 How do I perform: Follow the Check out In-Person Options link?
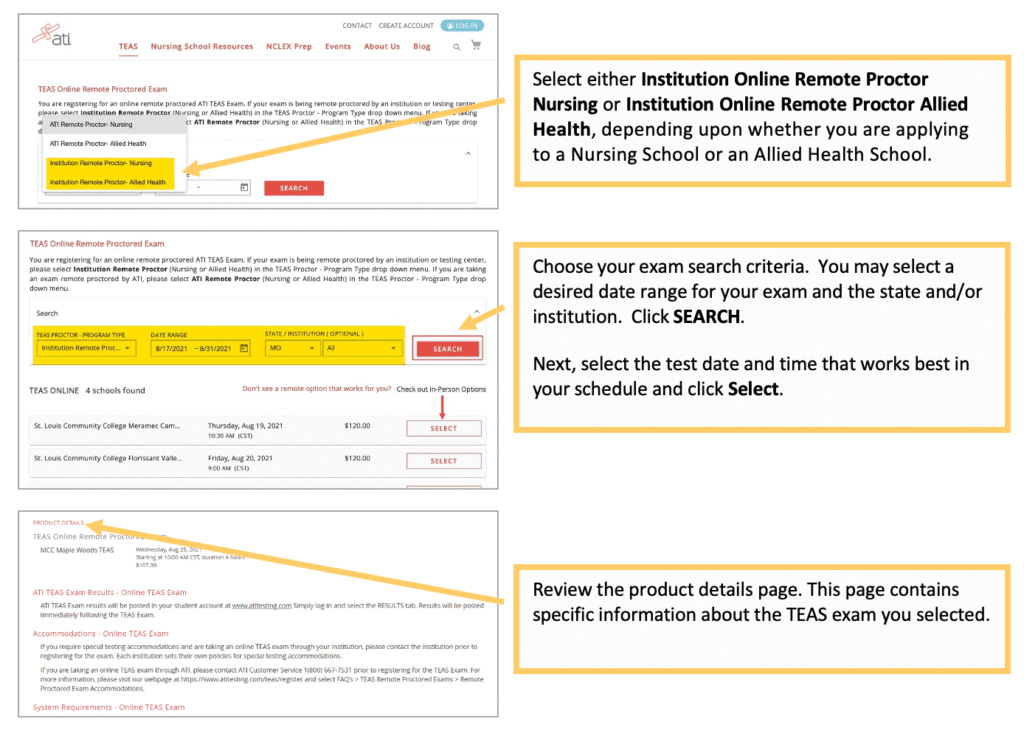click(441, 389)
